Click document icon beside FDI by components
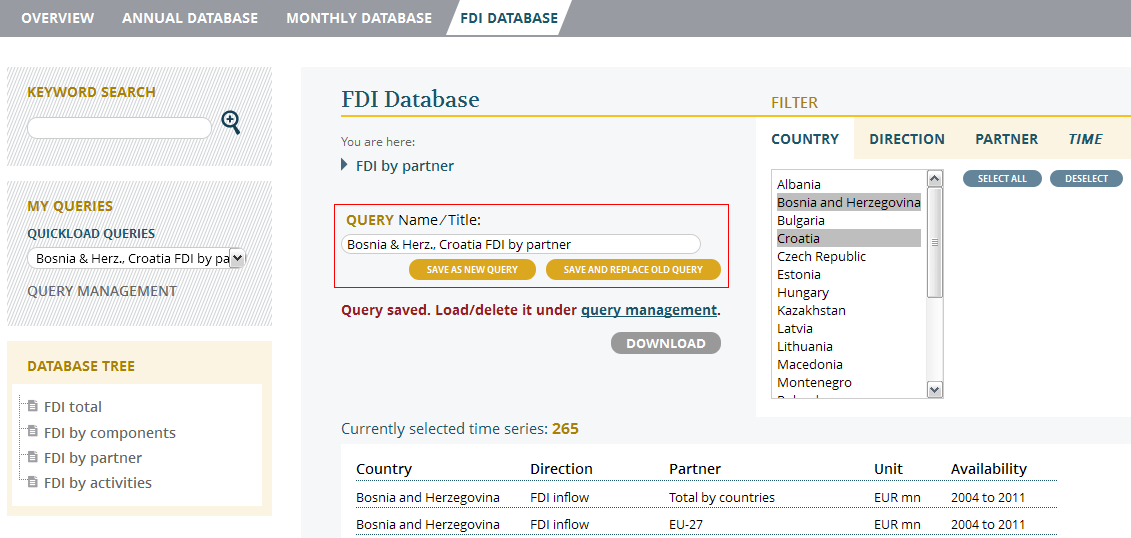The height and width of the screenshot is (538, 1131). coord(33,432)
